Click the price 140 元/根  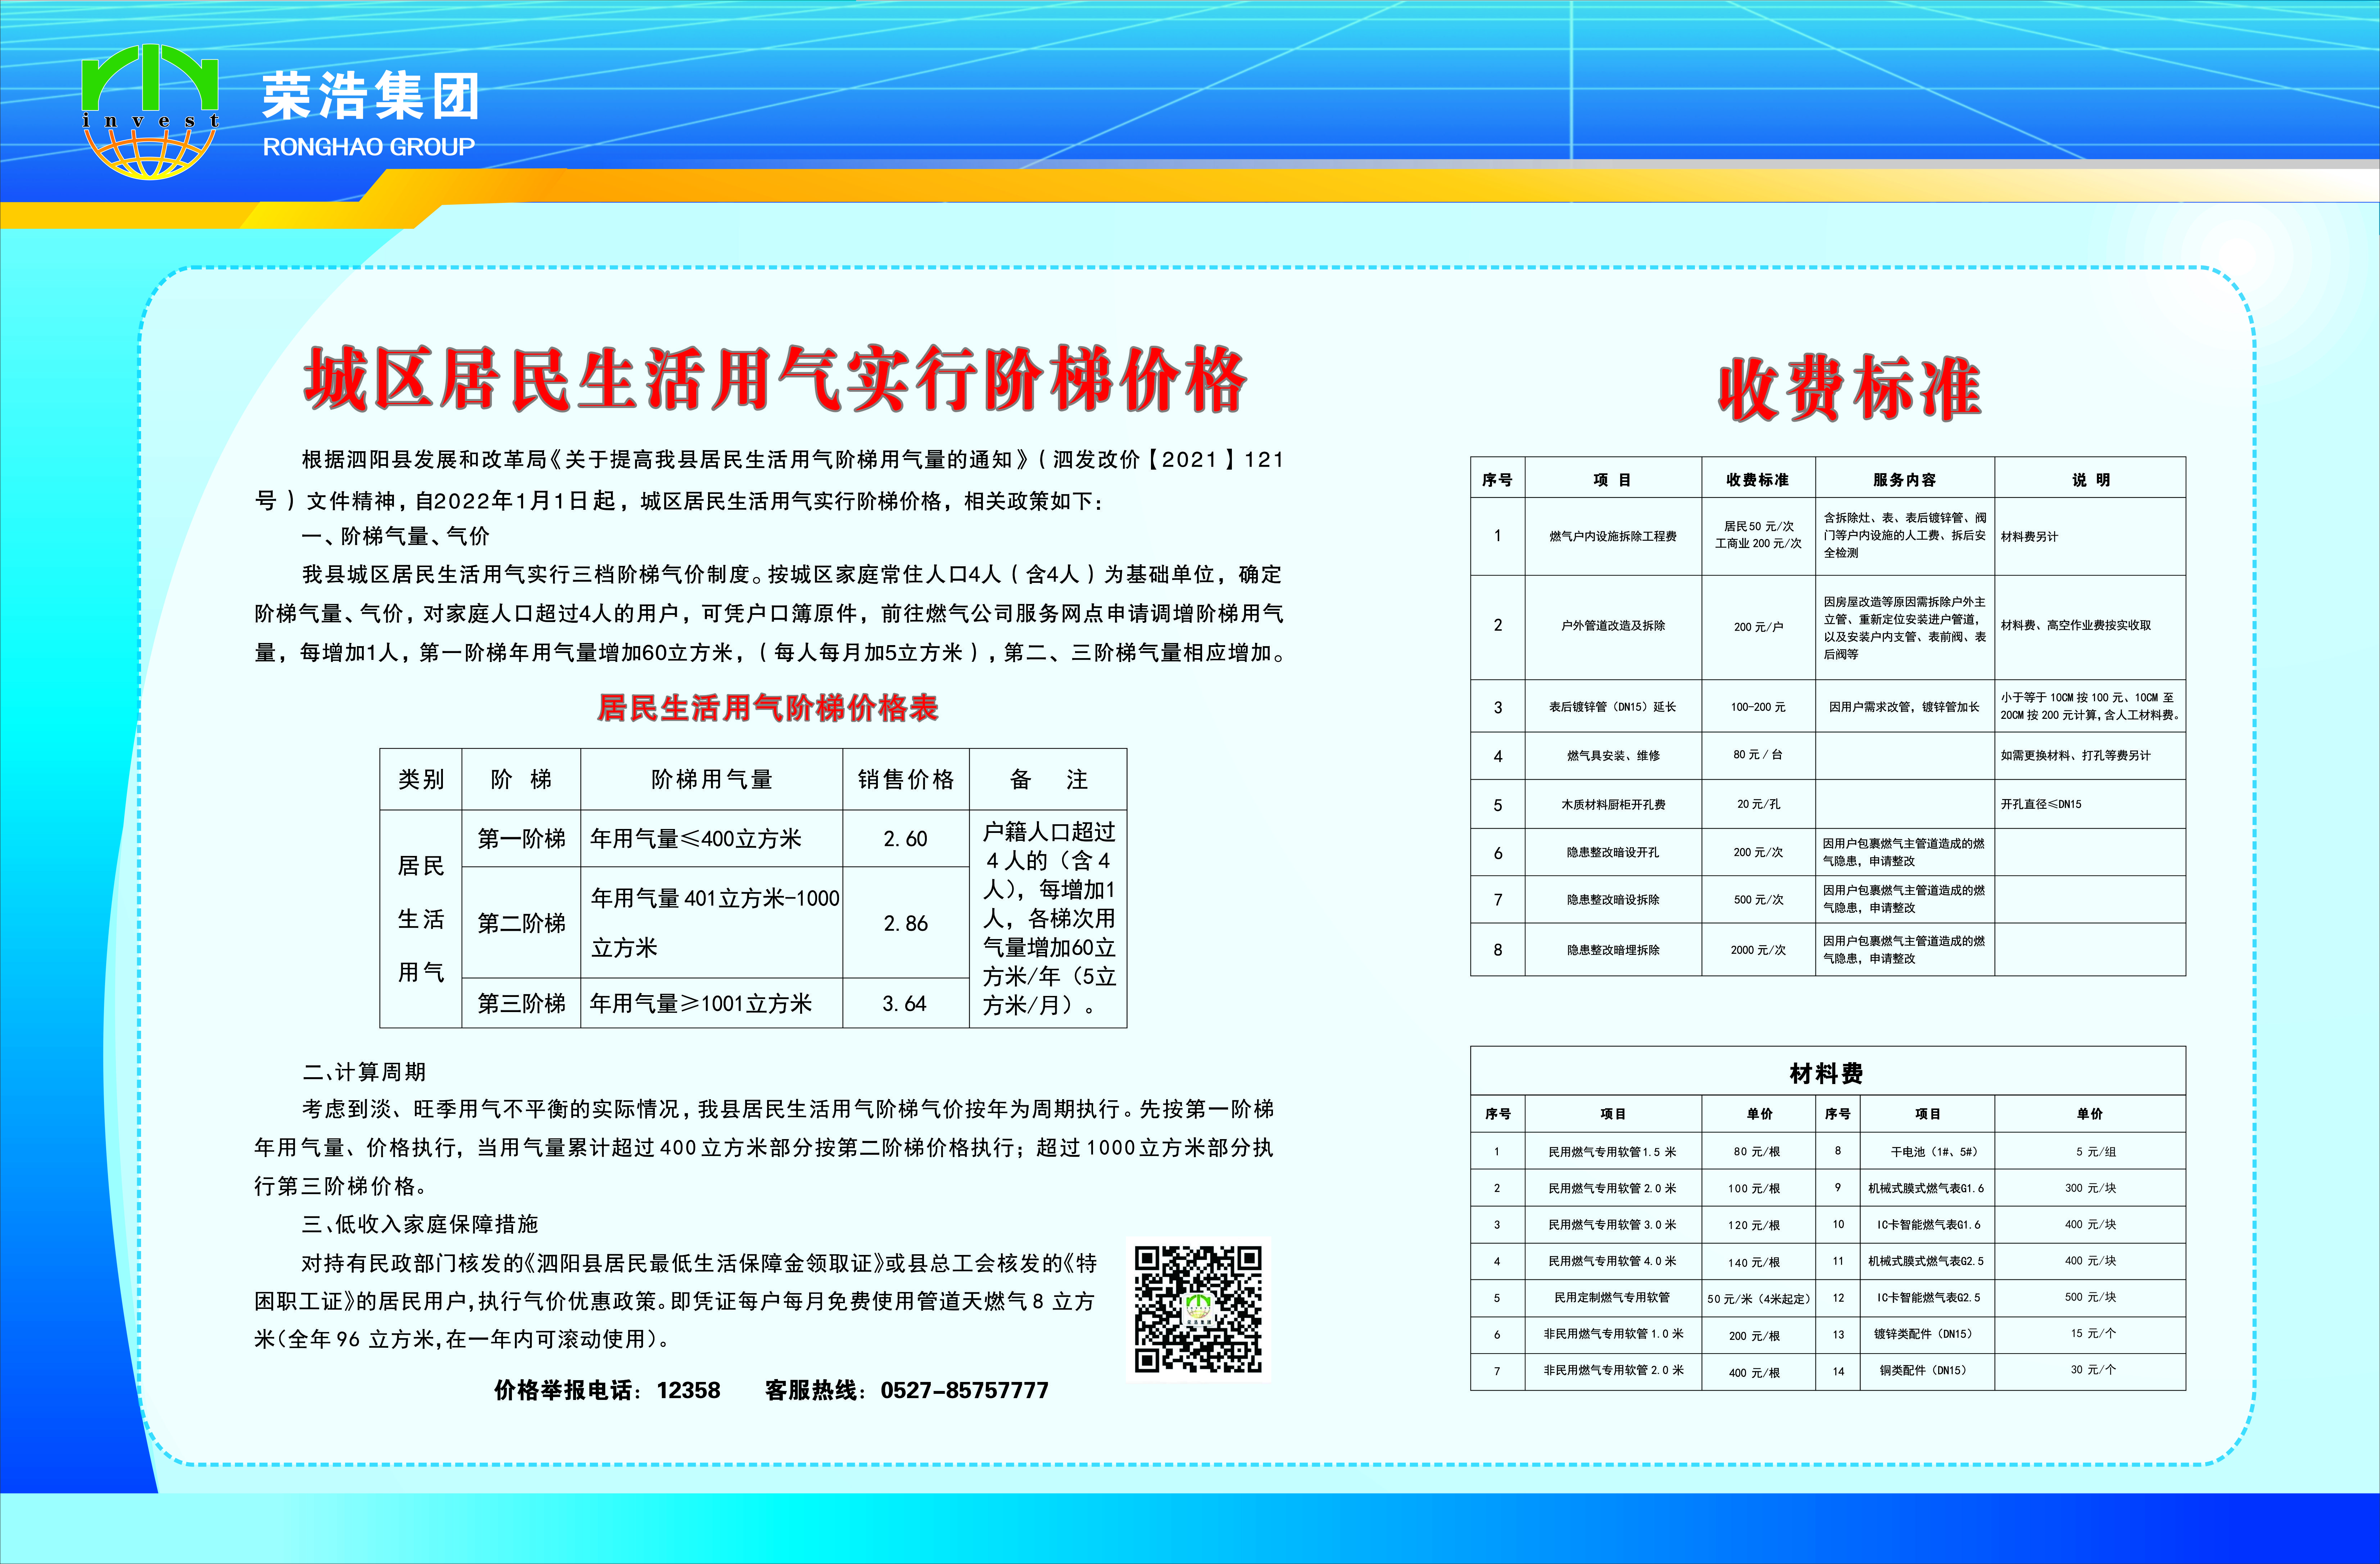1754,1263
